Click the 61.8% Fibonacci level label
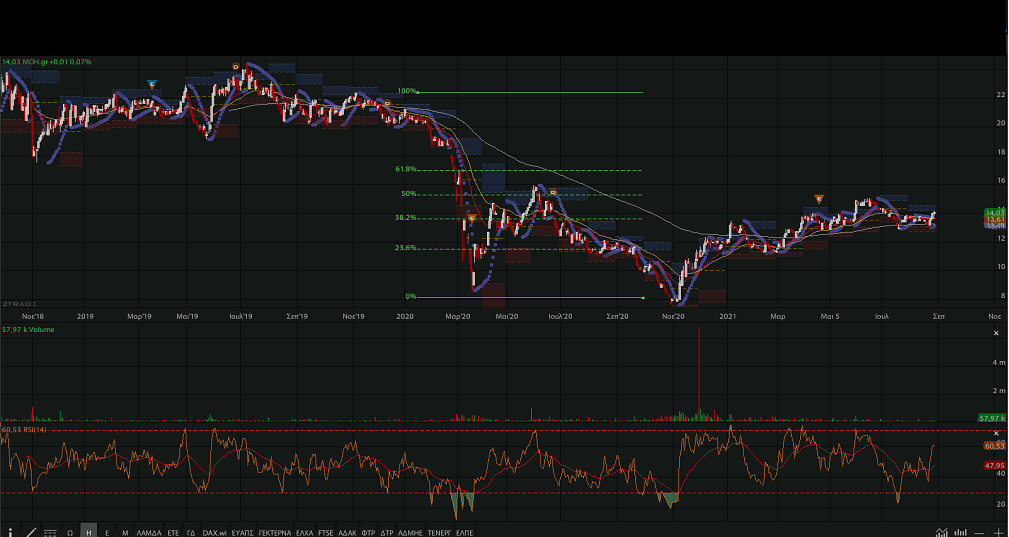This screenshot has height=537, width=1009. pyautogui.click(x=405, y=169)
